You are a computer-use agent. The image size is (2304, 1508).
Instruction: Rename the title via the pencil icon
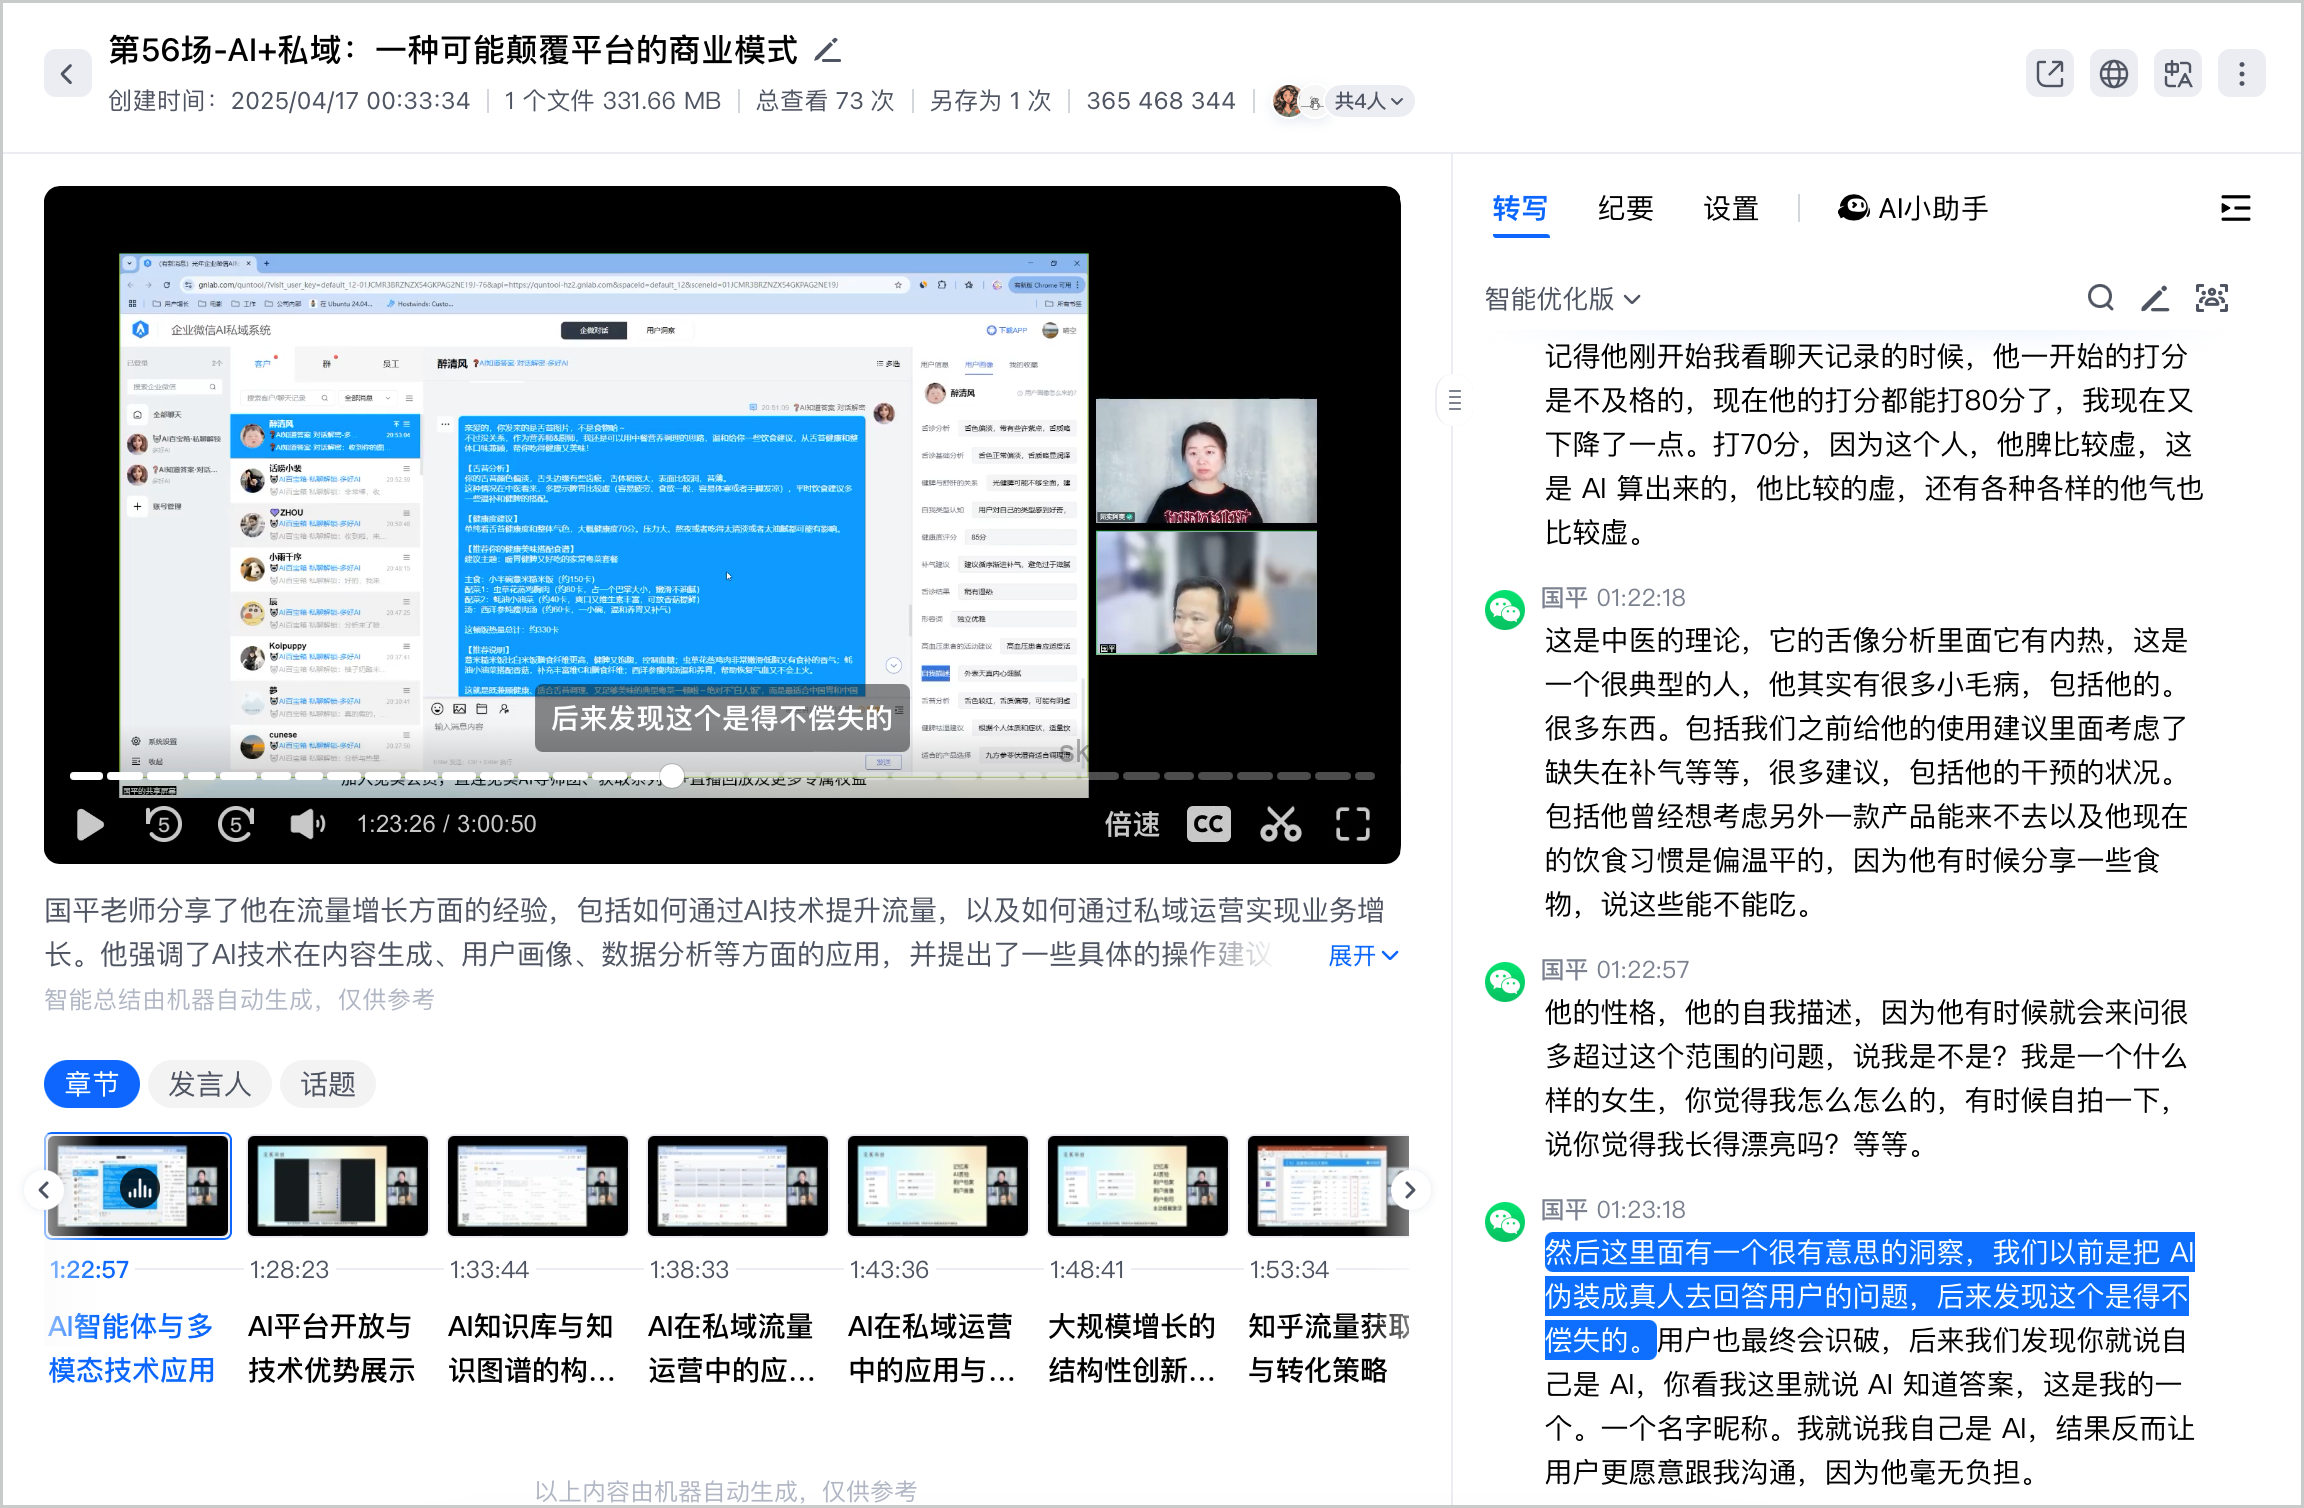[x=827, y=48]
